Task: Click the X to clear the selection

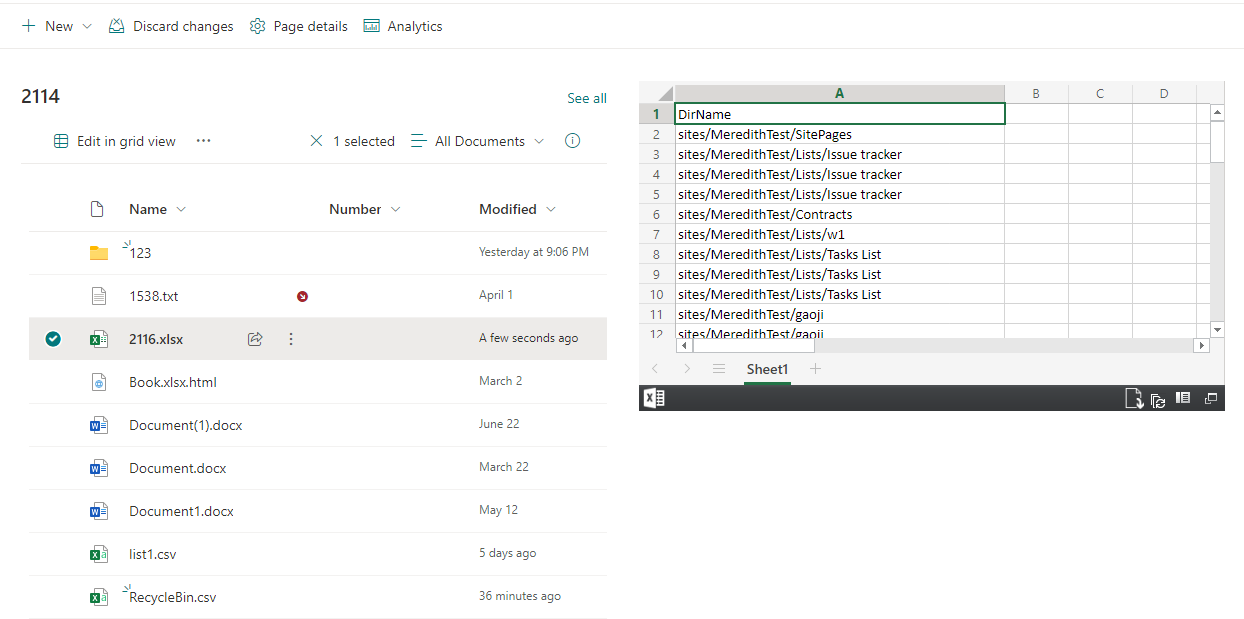Action: point(316,141)
